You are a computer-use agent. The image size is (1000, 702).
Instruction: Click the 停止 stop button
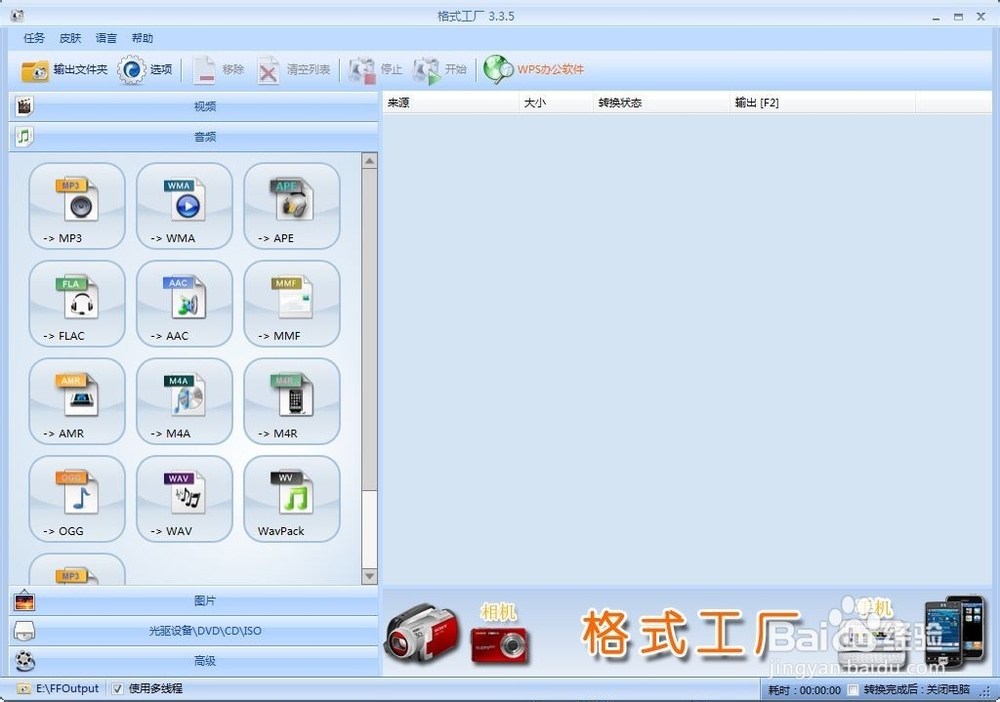(376, 69)
